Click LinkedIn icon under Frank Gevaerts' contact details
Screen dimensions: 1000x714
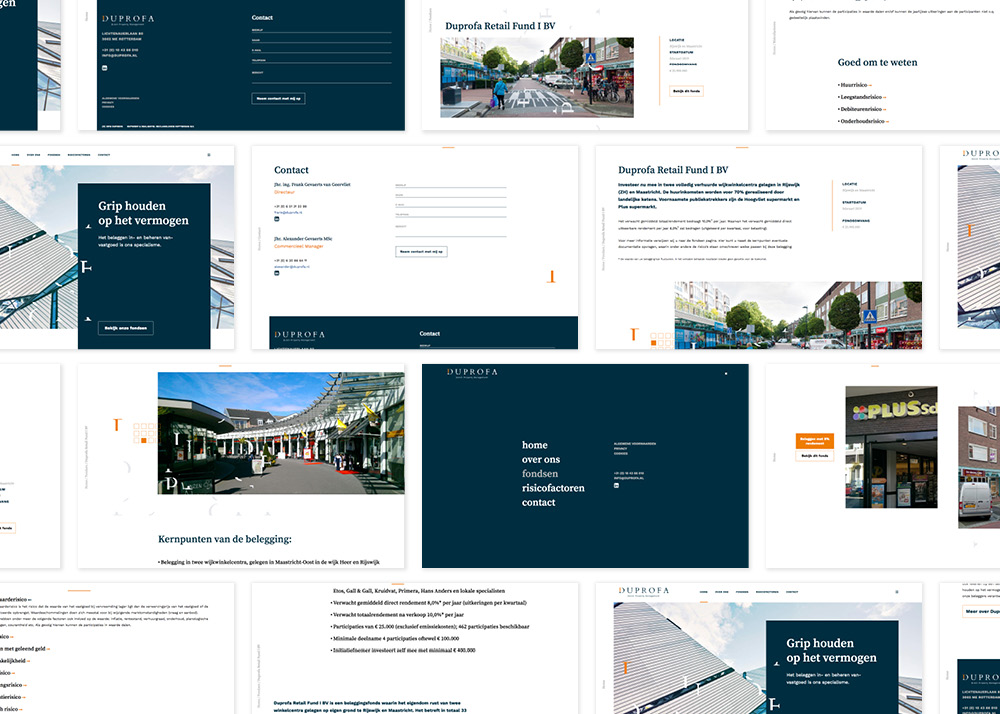coord(277,219)
